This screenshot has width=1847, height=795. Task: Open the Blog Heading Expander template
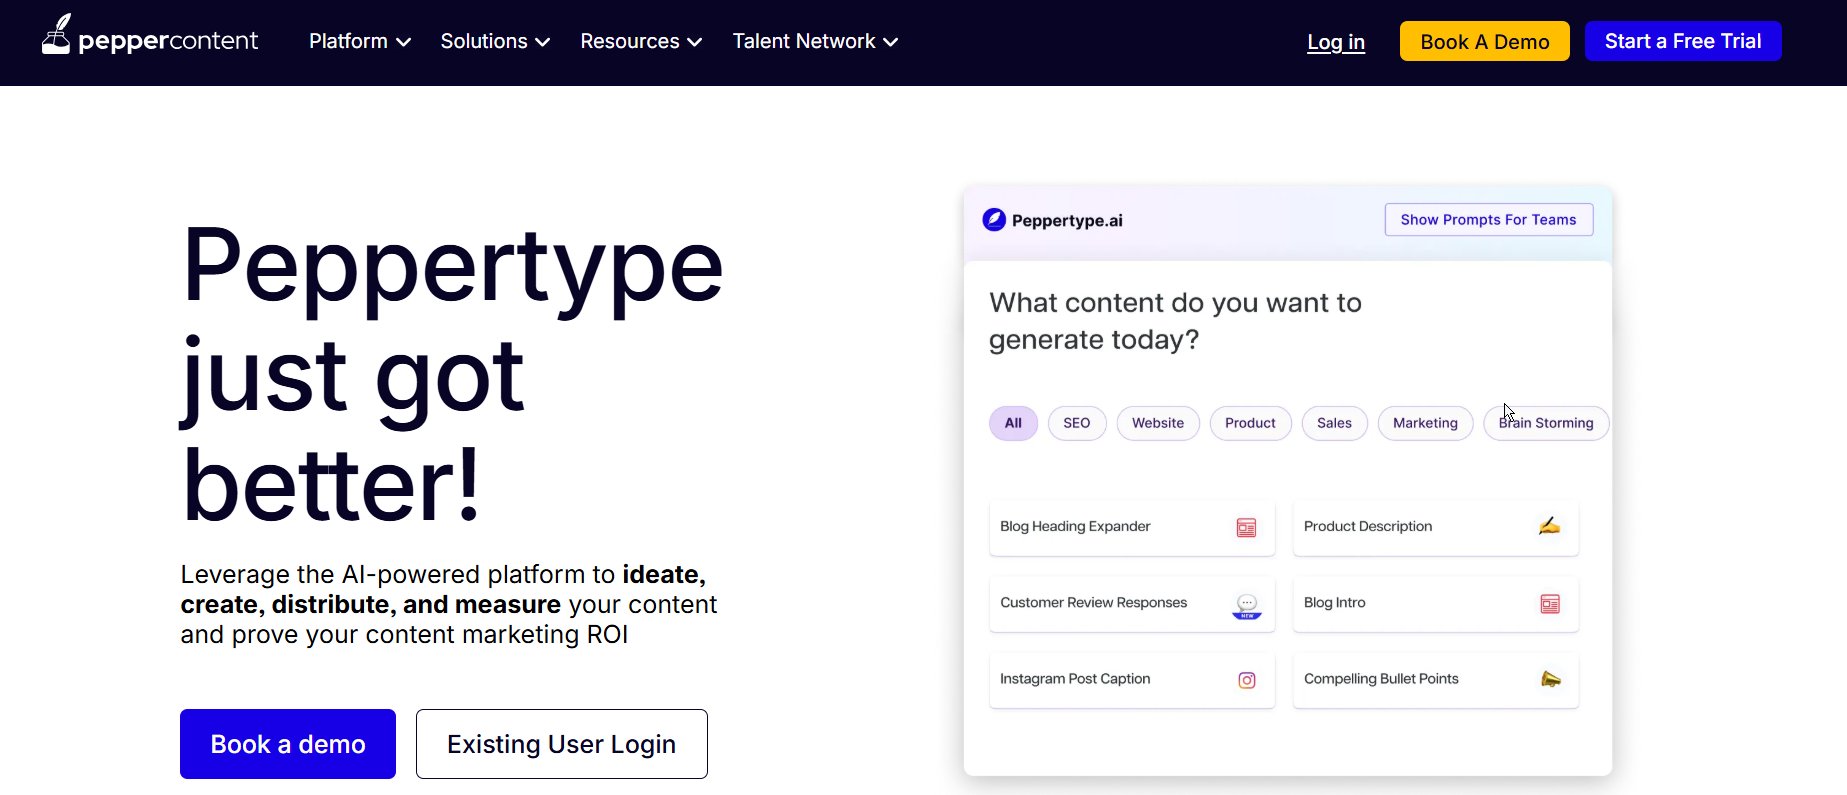pyautogui.click(x=1132, y=527)
